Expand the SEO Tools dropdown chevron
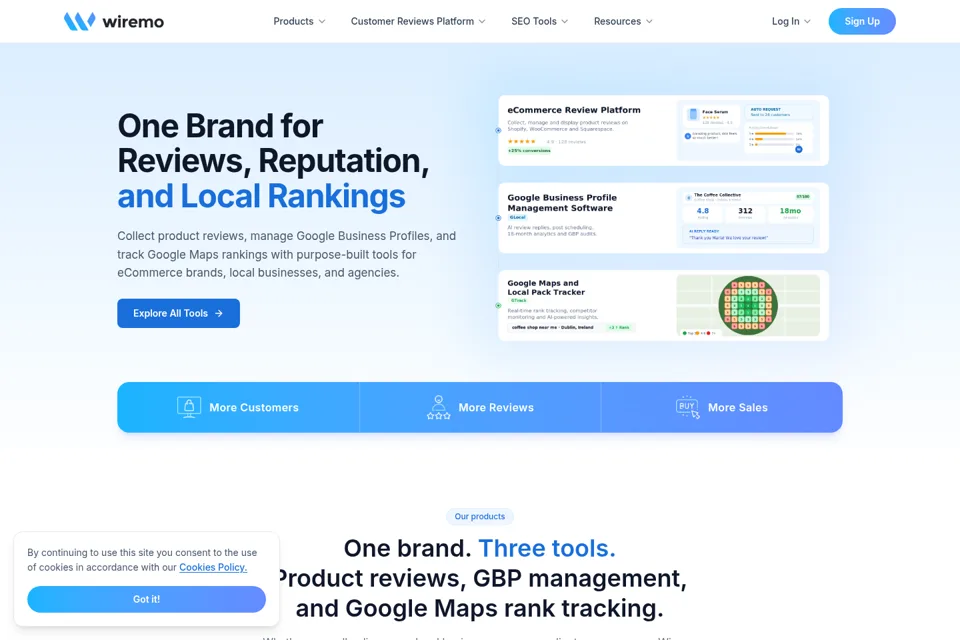 [x=564, y=21]
